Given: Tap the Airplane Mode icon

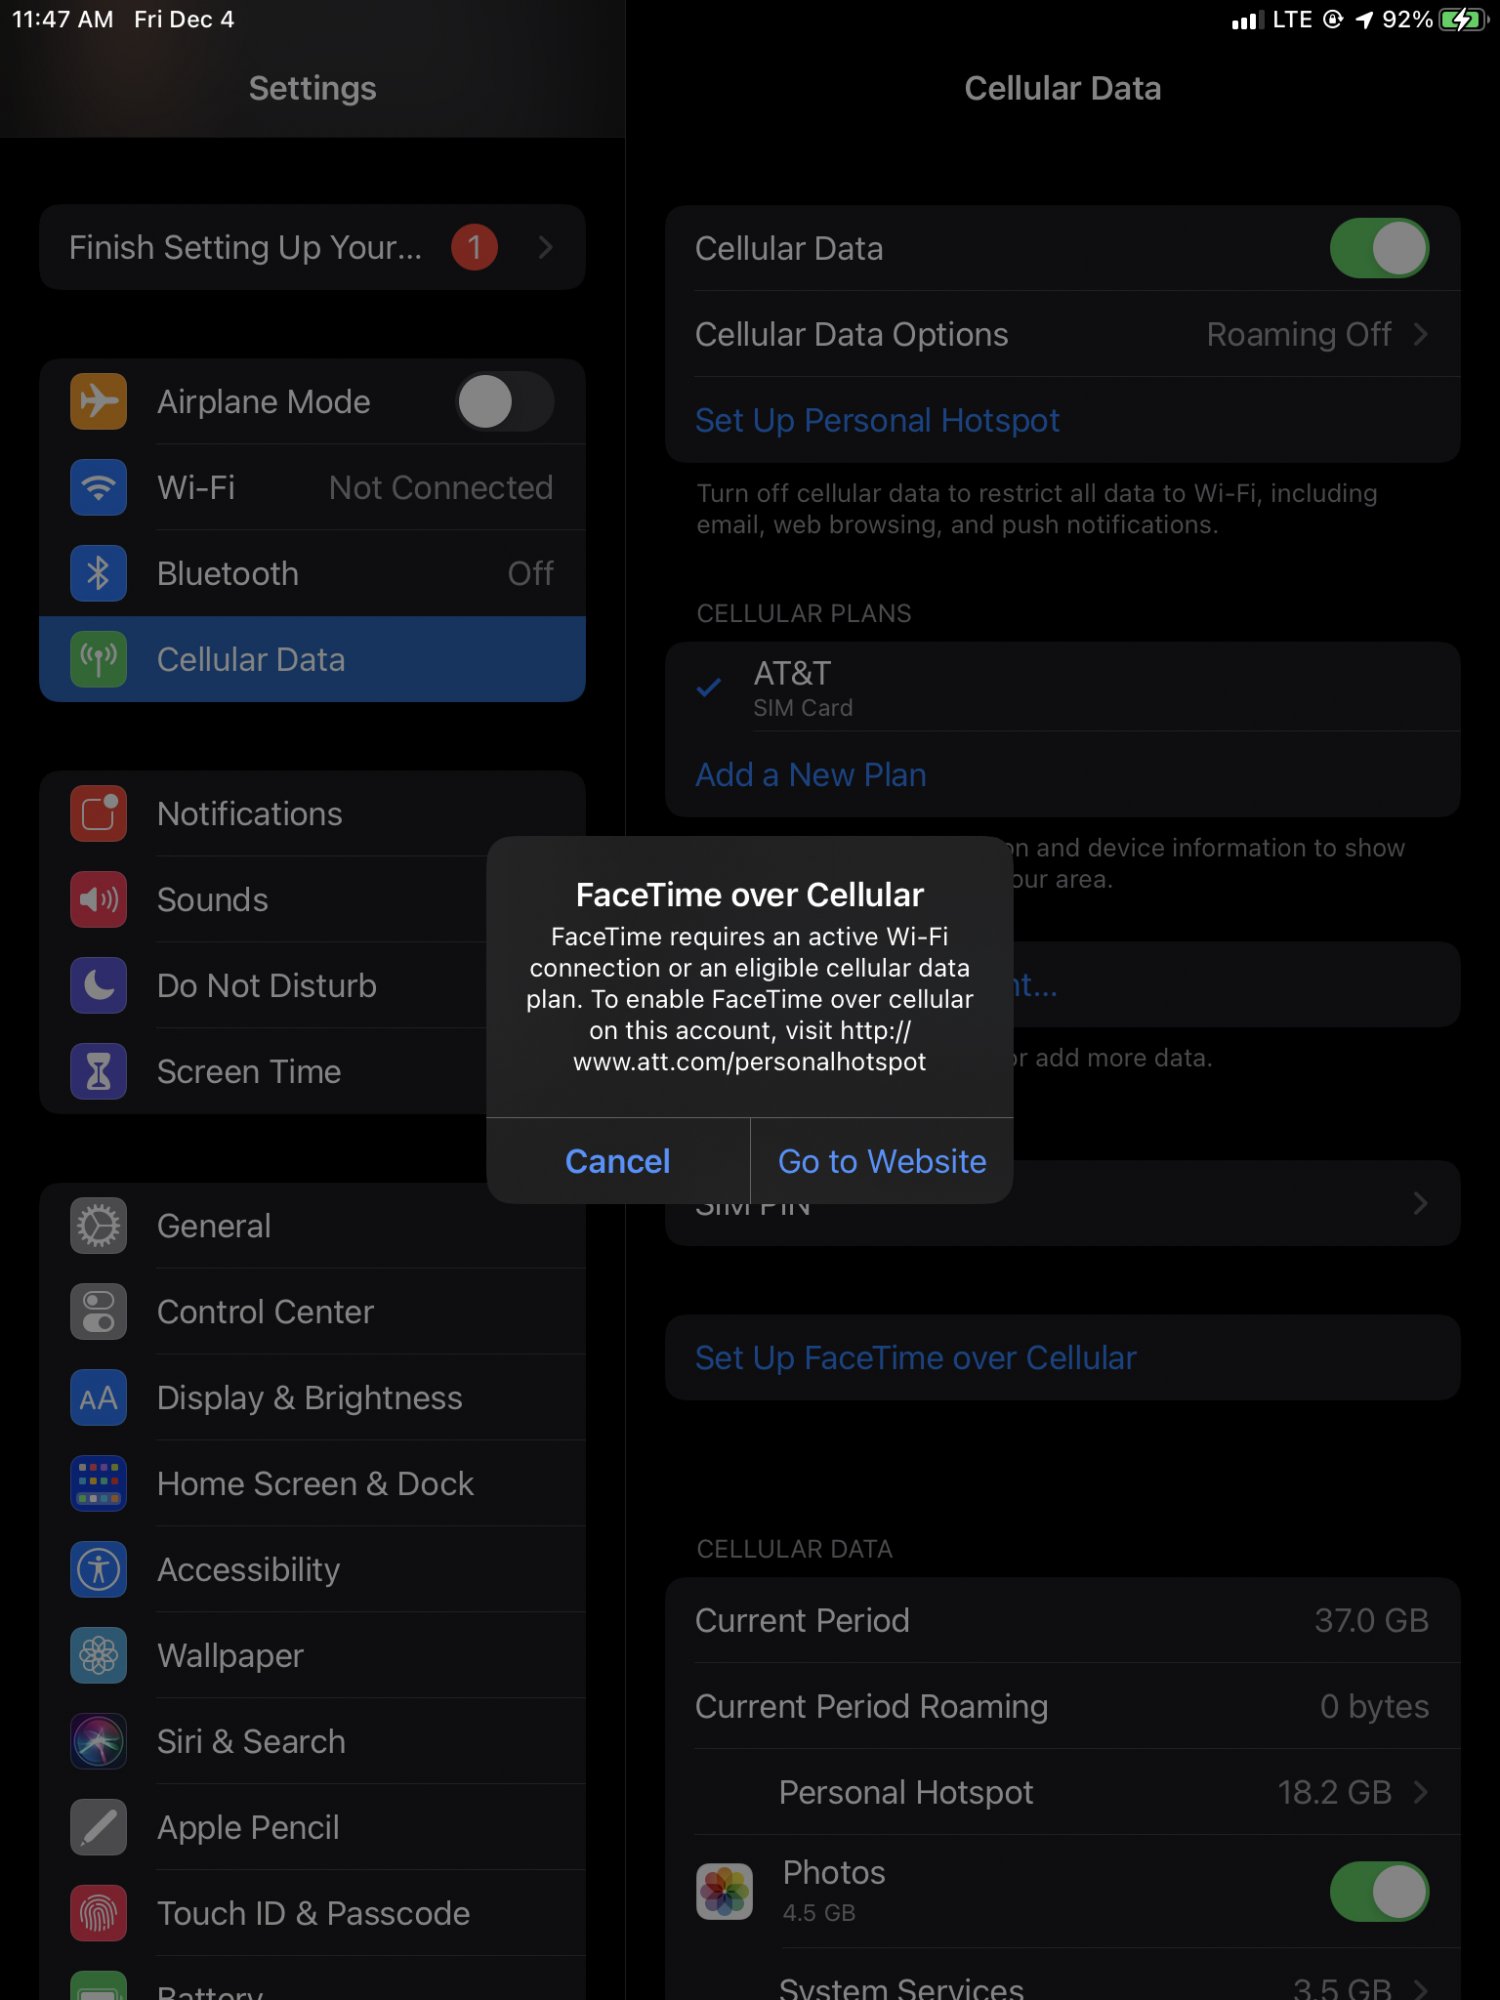Looking at the screenshot, I should coord(98,401).
